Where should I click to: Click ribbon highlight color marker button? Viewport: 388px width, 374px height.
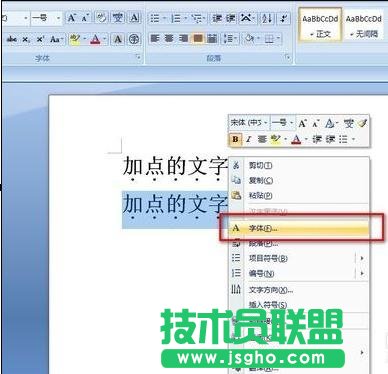pyautogui.click(x=75, y=39)
